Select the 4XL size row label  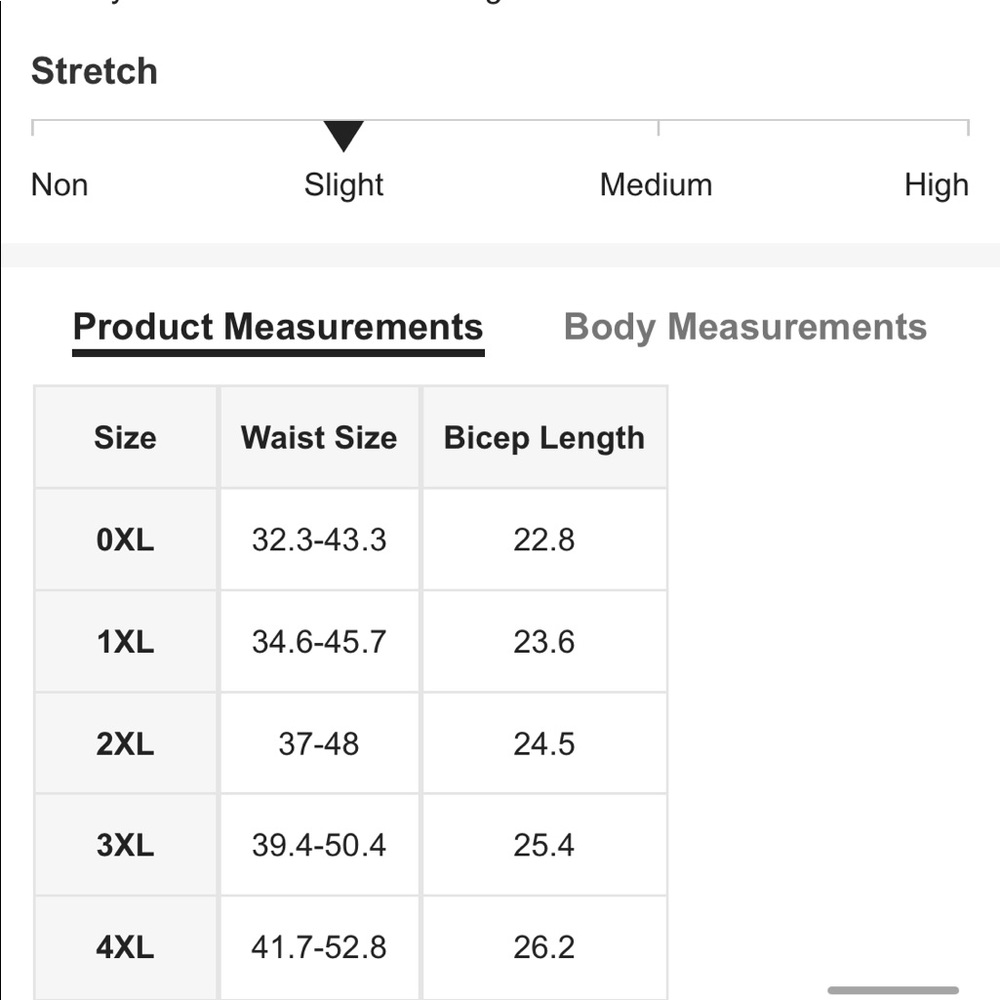[x=125, y=947]
